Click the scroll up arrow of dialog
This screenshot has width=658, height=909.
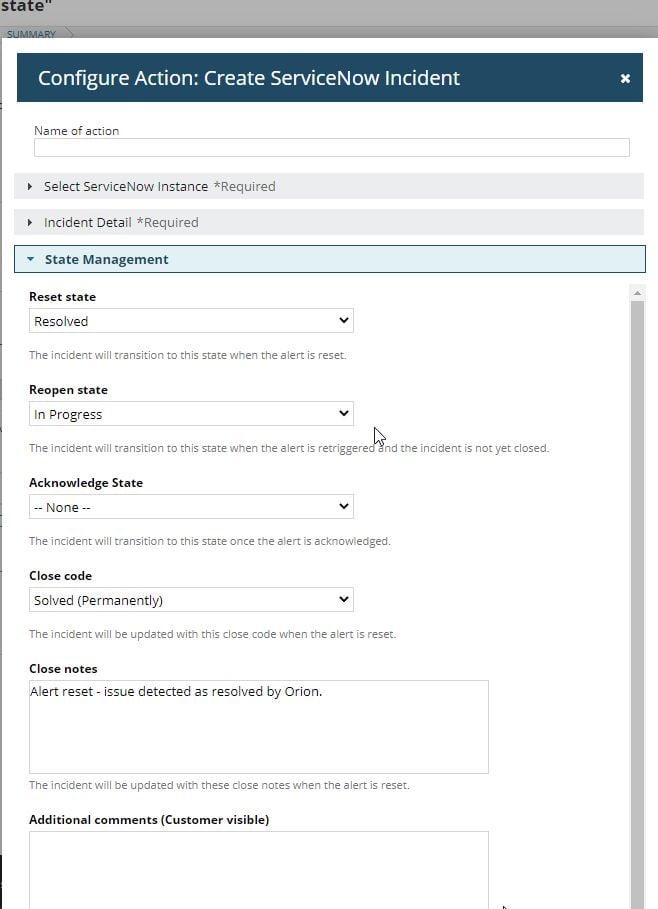(x=637, y=292)
